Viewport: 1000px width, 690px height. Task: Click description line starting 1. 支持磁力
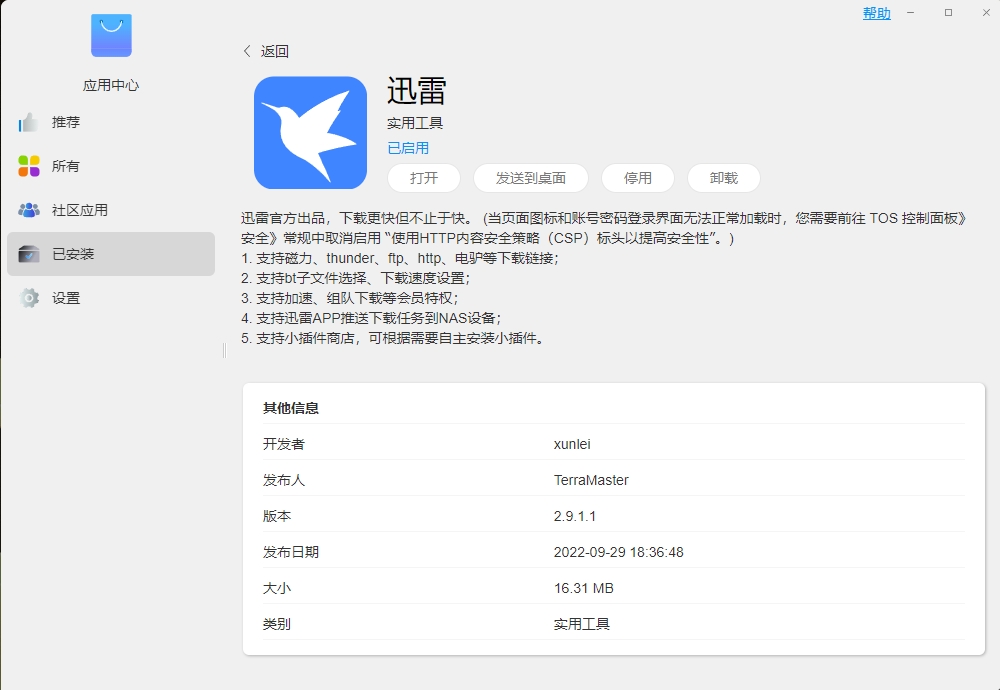400,258
